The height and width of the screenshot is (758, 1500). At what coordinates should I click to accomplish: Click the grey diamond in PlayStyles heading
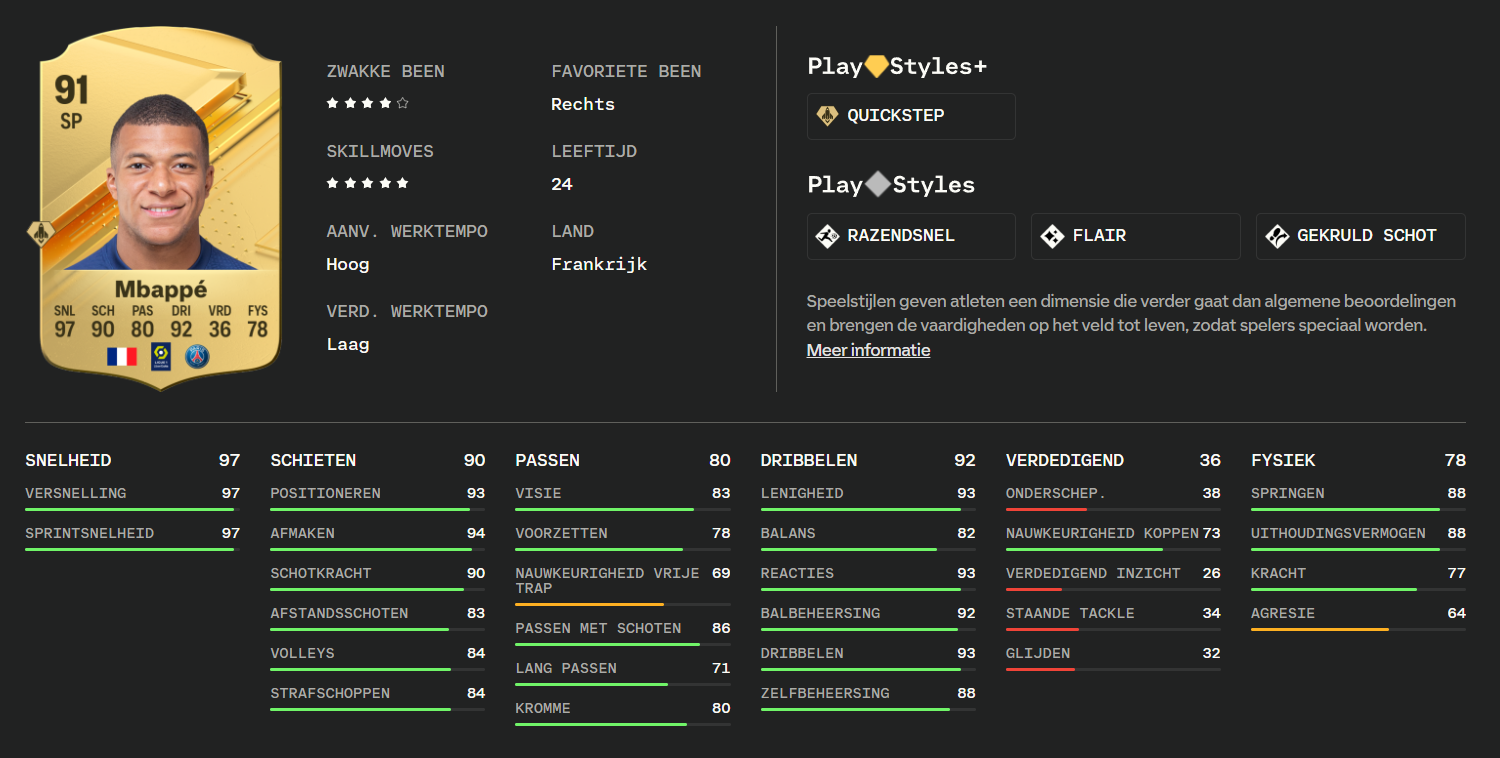coord(877,184)
